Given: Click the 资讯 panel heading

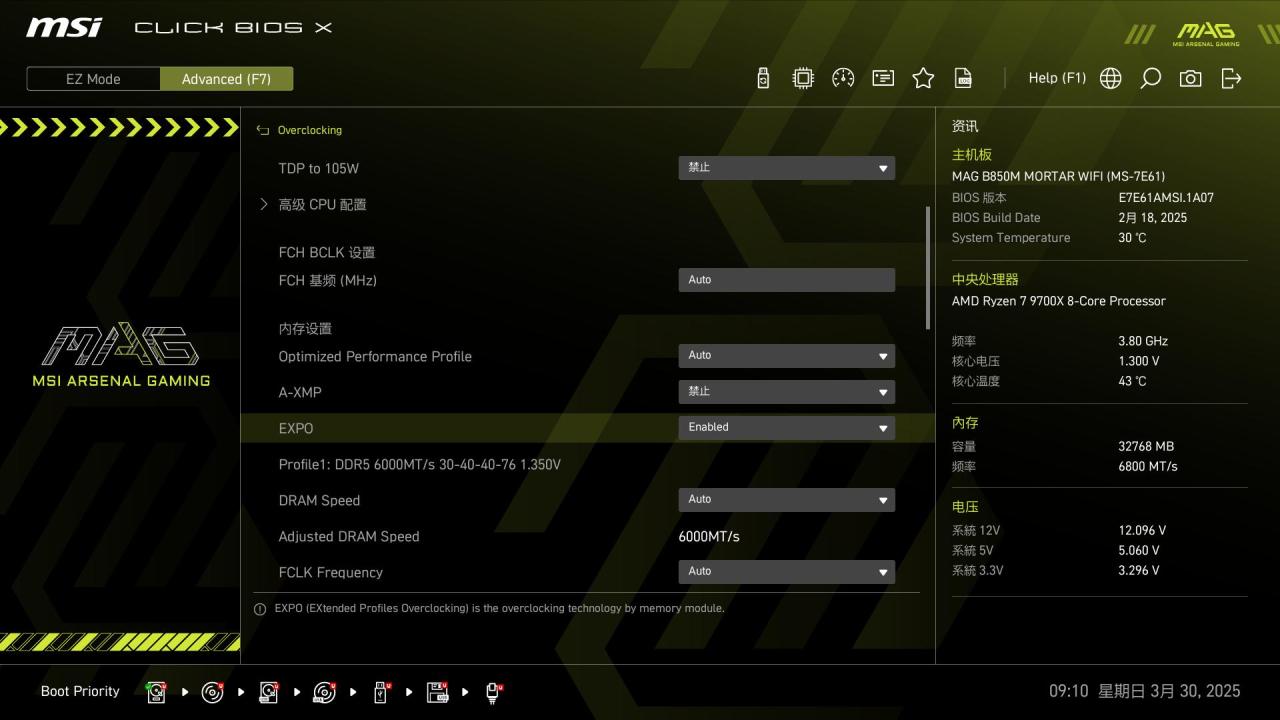Looking at the screenshot, I should click(965, 126).
